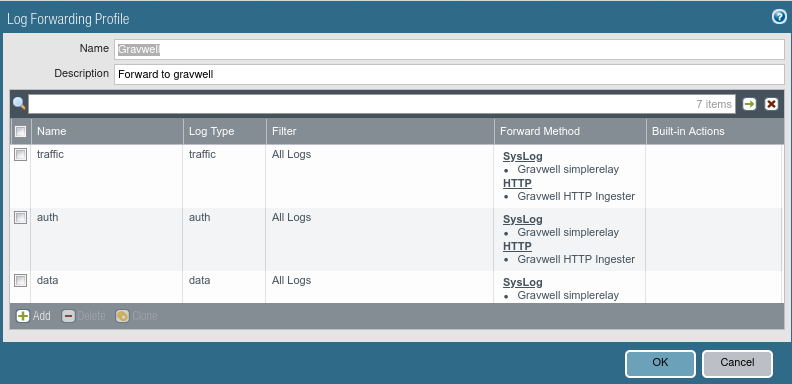Open the traffic entry name
Screen dimensions: 792x384
pyautogui.click(x=51, y=155)
